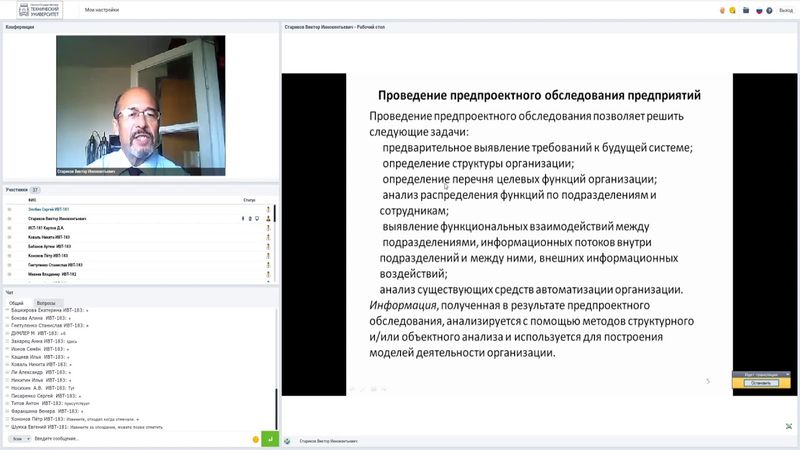Image resolution: width=800 pixels, height=450 pixels.
Task: Open the folder icon in top bar
Action: pos(746,10)
